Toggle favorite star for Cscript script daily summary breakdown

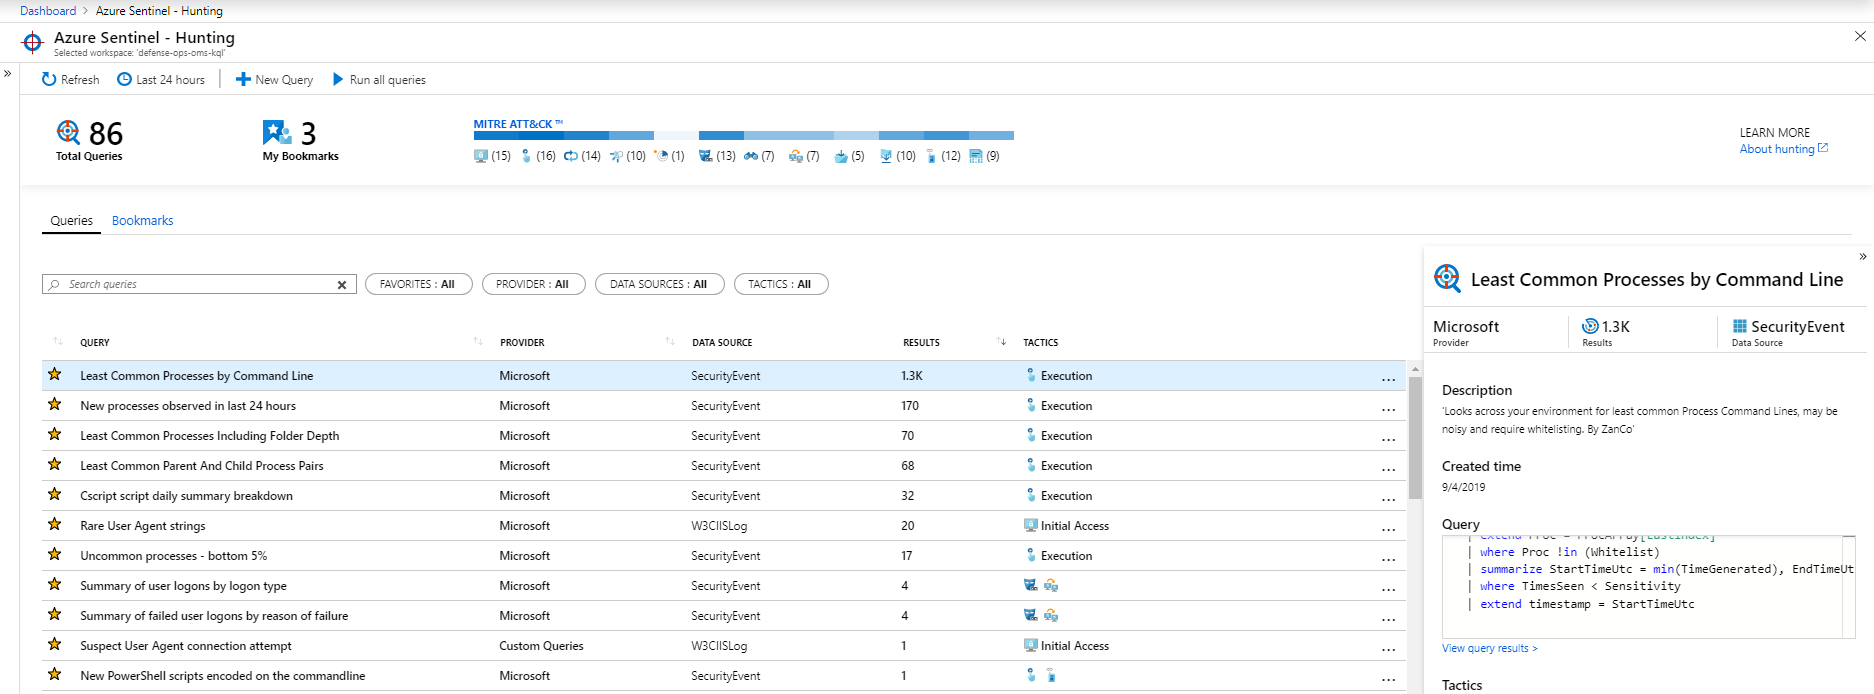(55, 495)
